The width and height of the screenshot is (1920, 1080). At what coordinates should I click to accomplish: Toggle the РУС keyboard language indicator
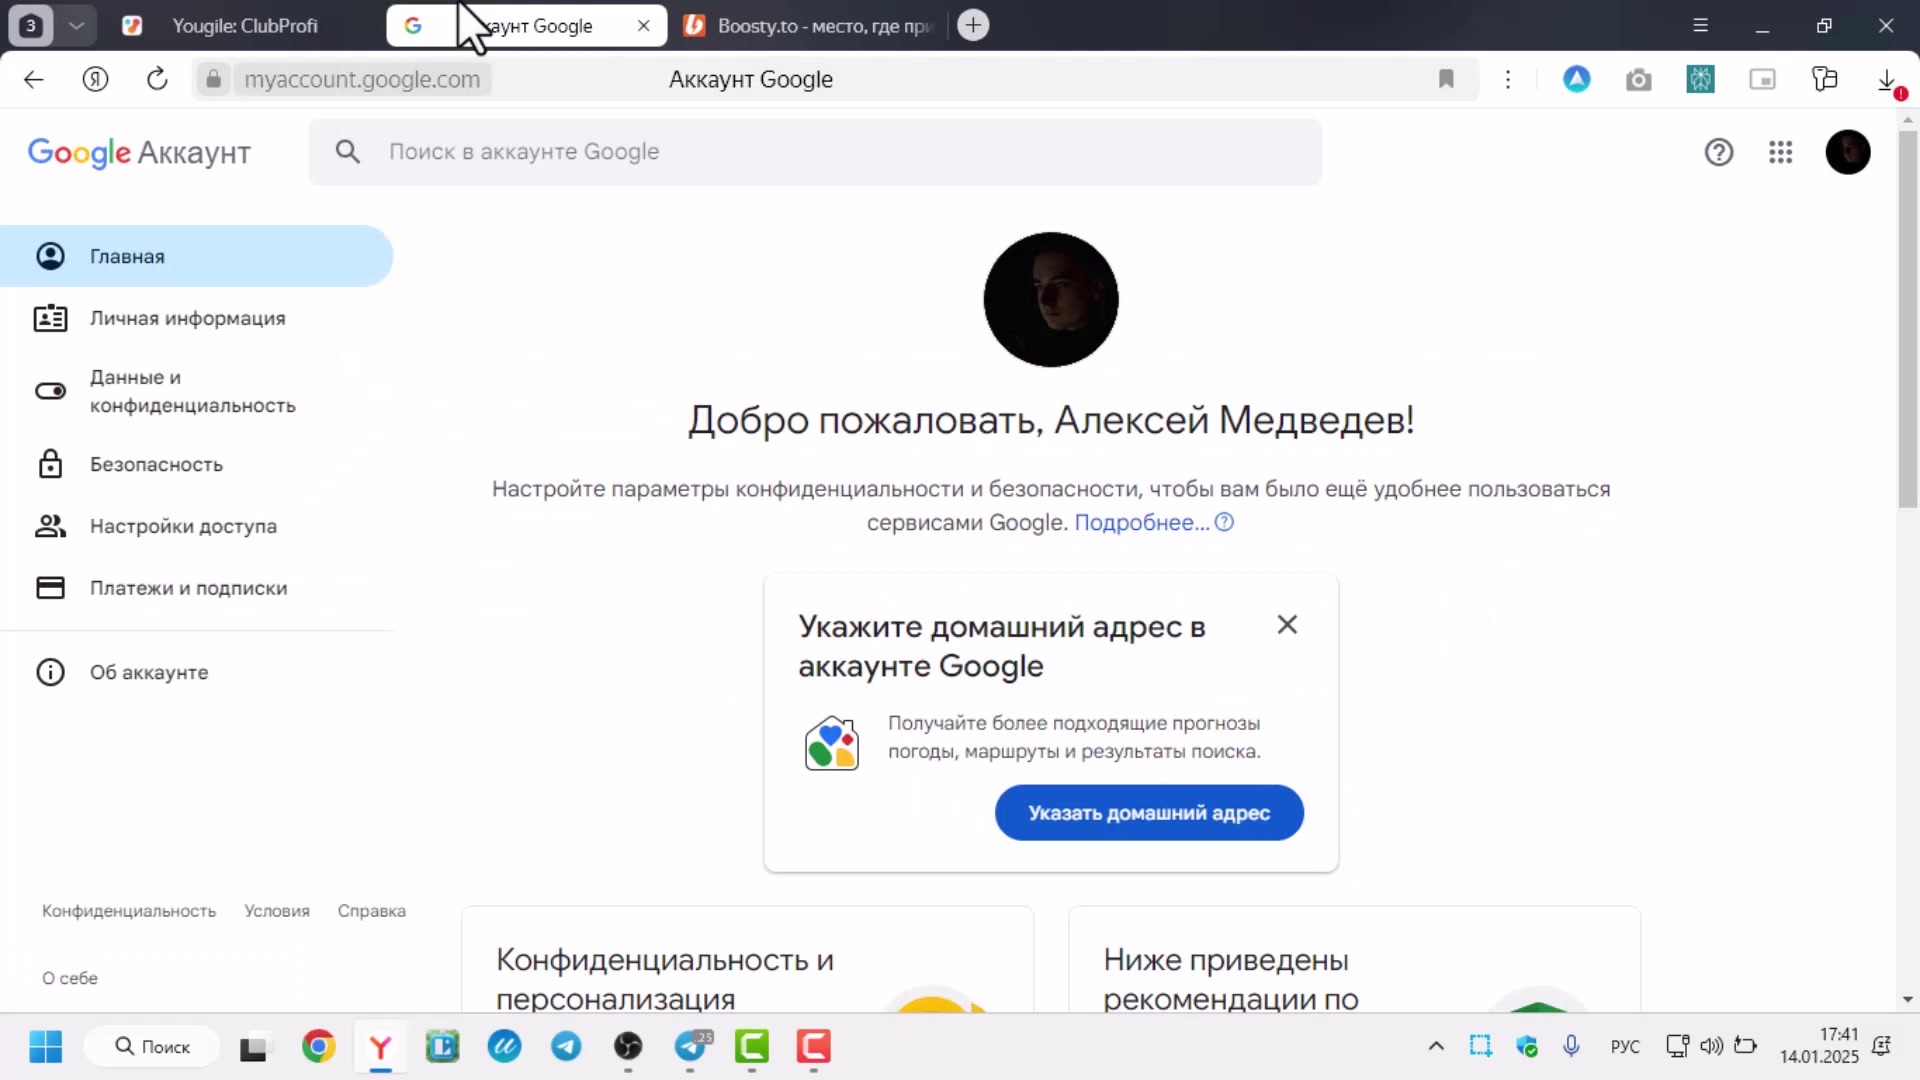point(1625,1046)
